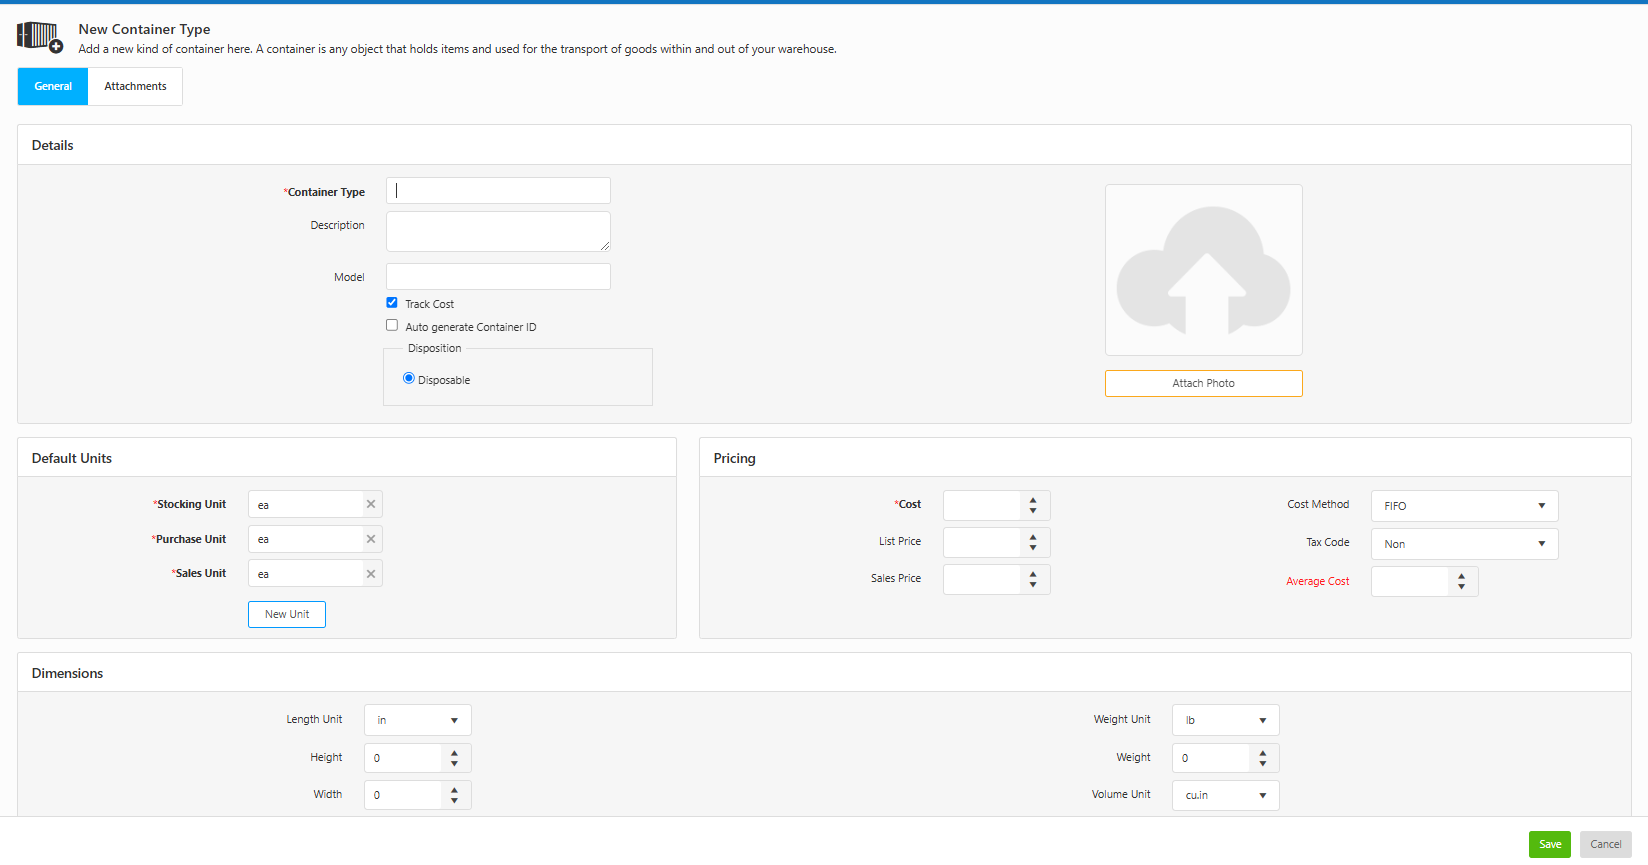Click the cloud upload photo placeholder
This screenshot has height=865, width=1648.
click(1203, 270)
